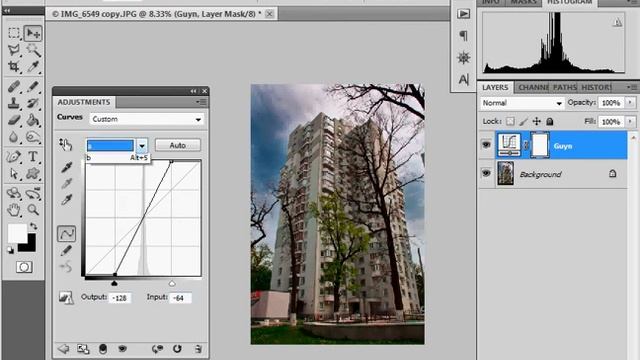Toggle lock position

coord(537,121)
